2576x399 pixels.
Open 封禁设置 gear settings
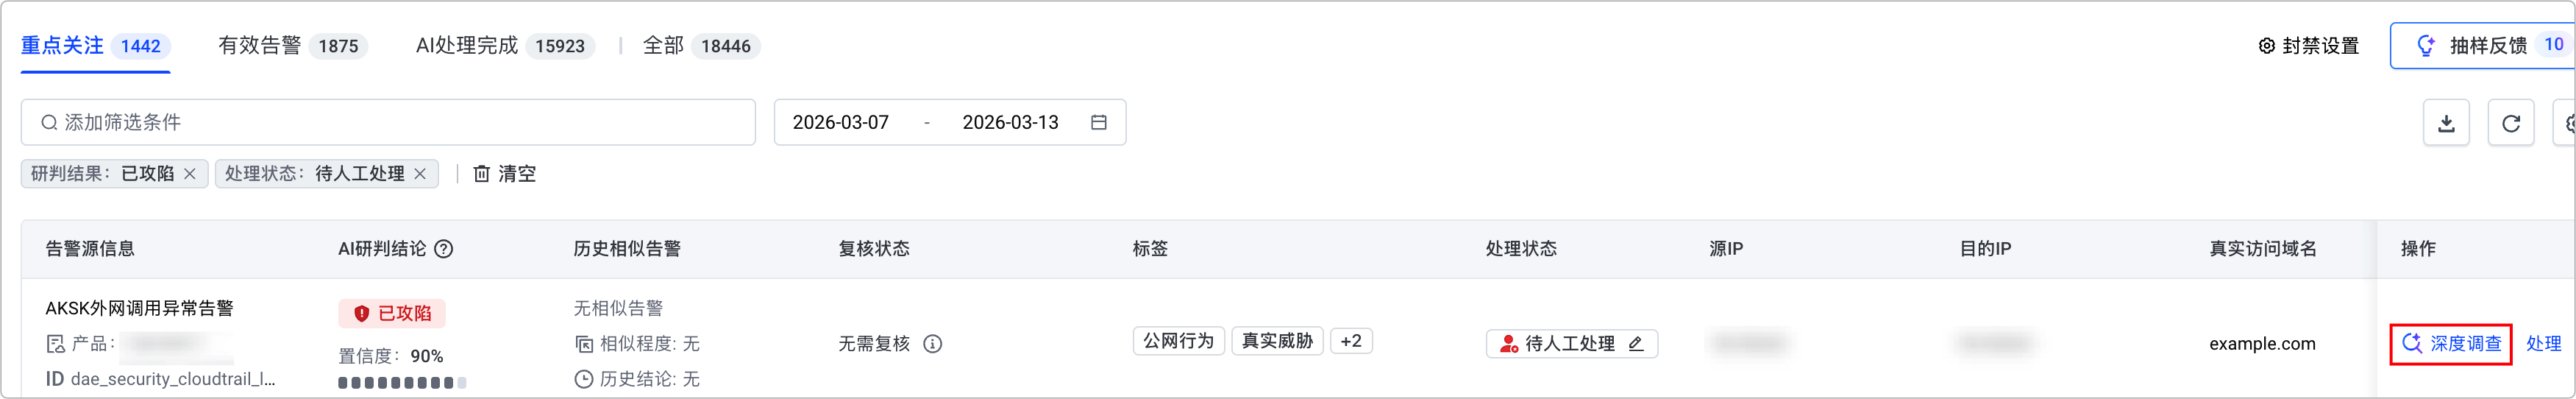[x=2308, y=46]
